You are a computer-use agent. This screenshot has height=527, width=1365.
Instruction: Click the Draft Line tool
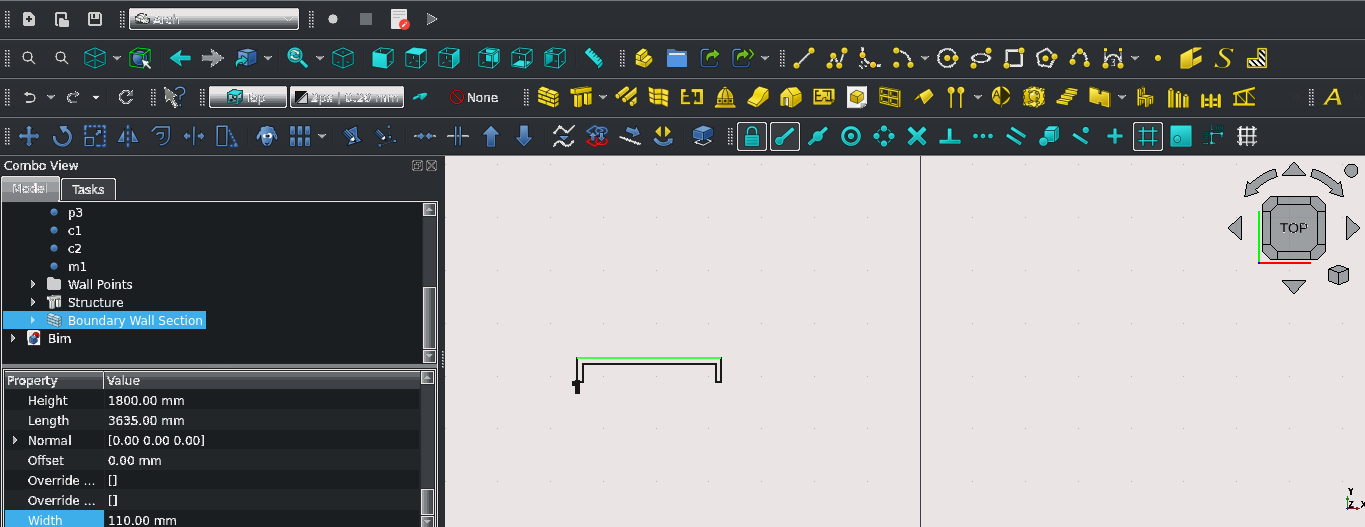click(x=803, y=58)
